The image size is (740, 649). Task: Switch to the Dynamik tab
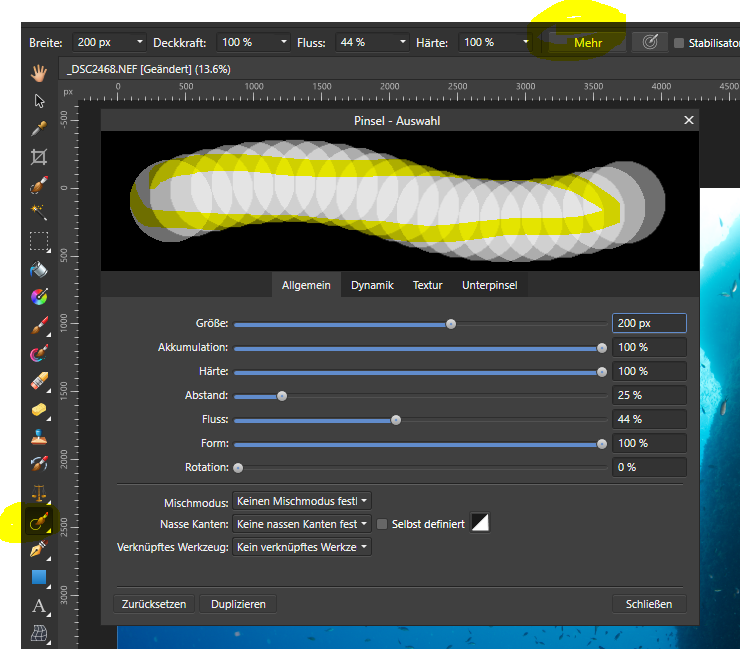(372, 285)
